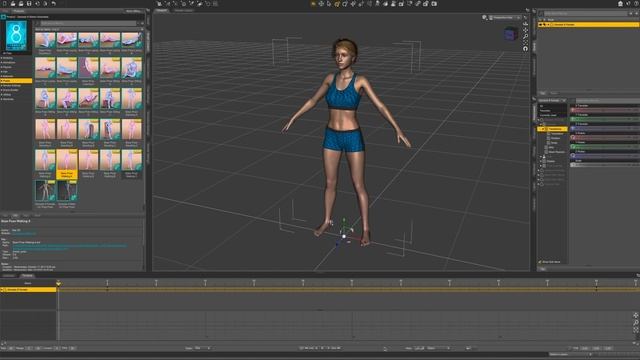Click the Home icon at top right
640x360 pixels.
620,4
